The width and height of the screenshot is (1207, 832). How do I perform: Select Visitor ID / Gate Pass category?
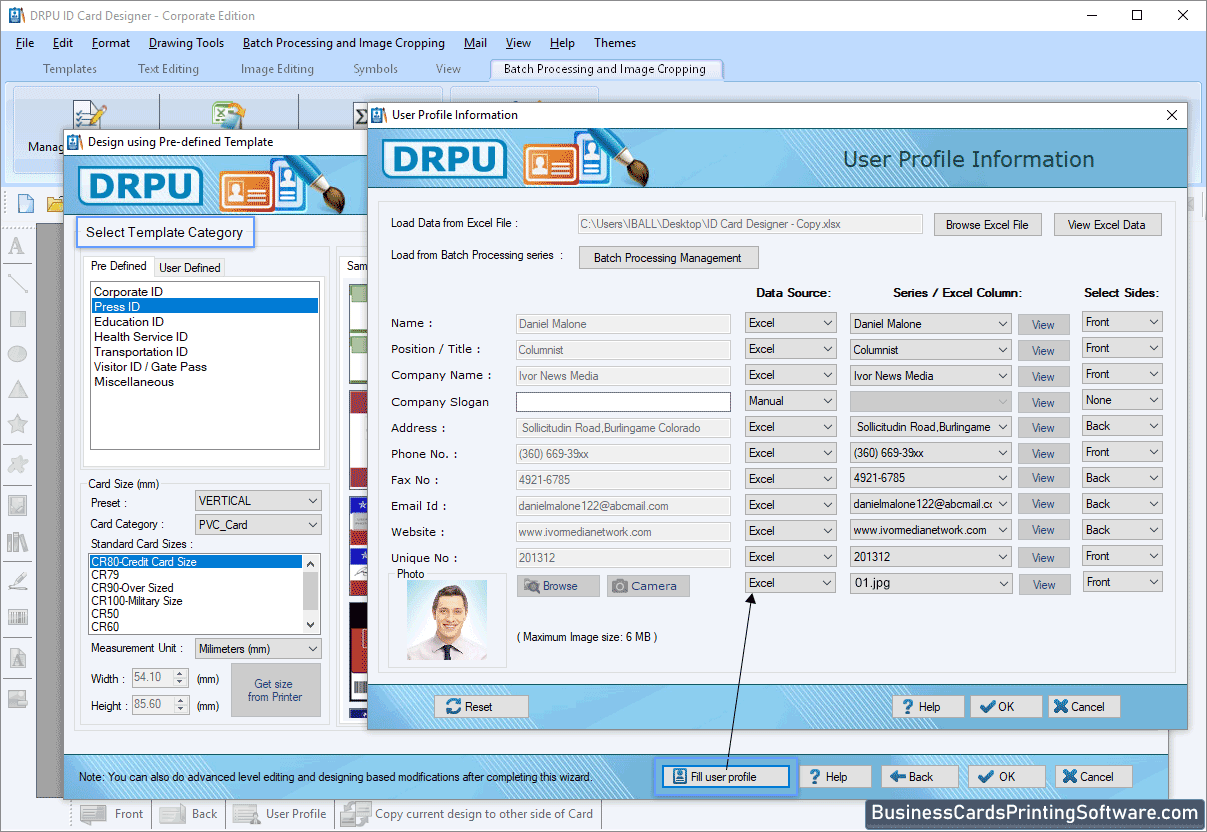click(x=150, y=367)
